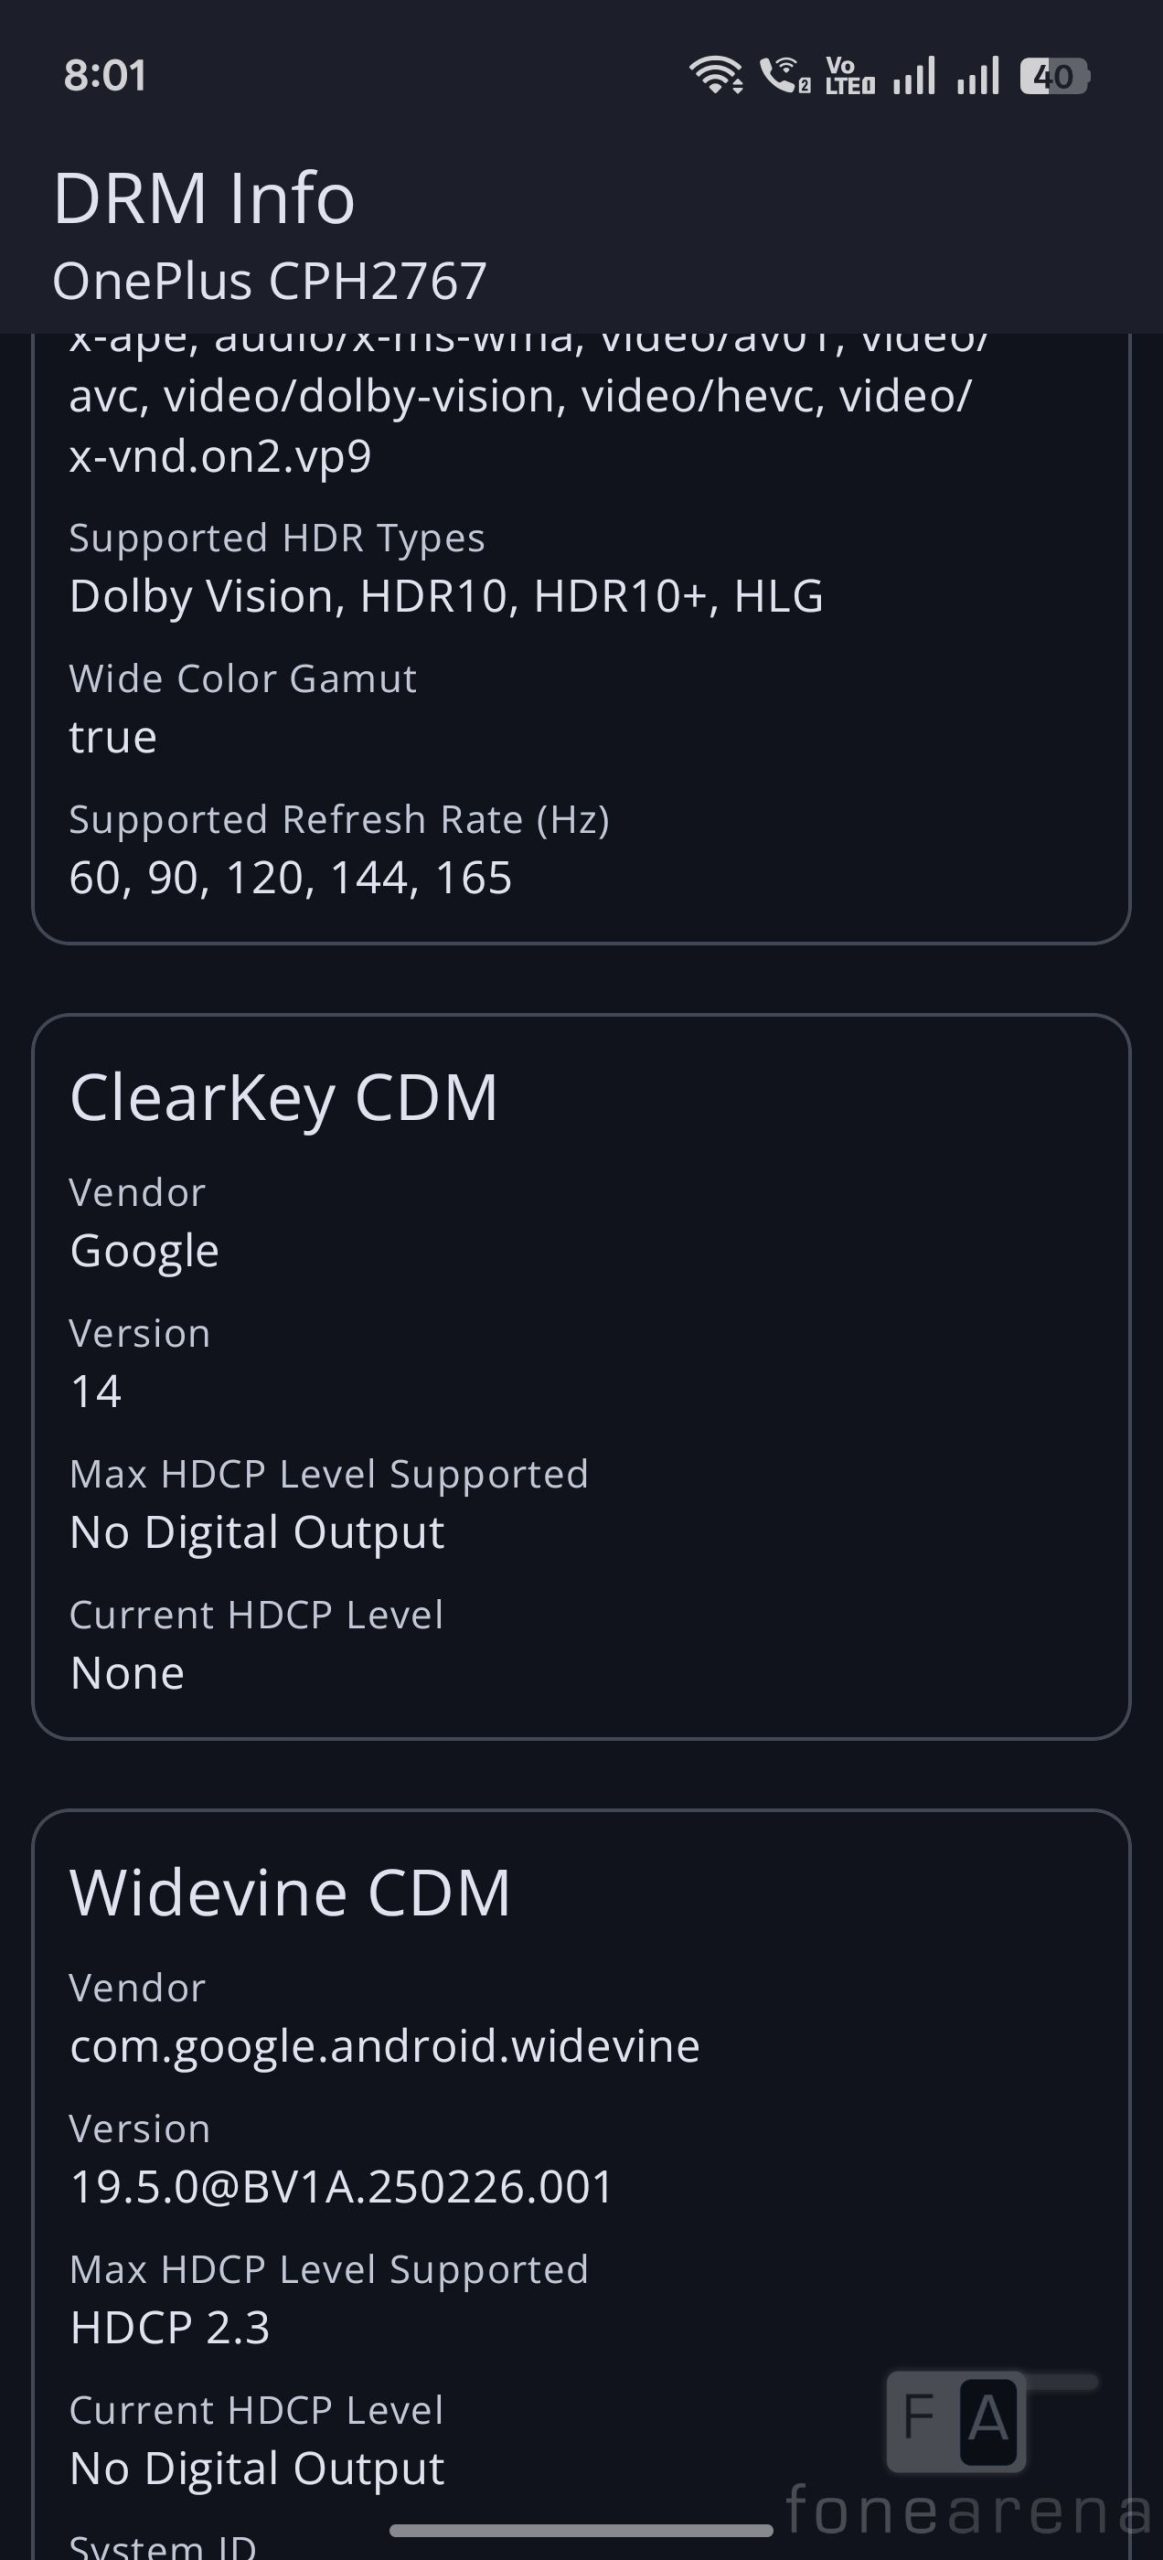1163x2560 pixels.
Task: Tap the FA watermark logo
Action: click(956, 2421)
